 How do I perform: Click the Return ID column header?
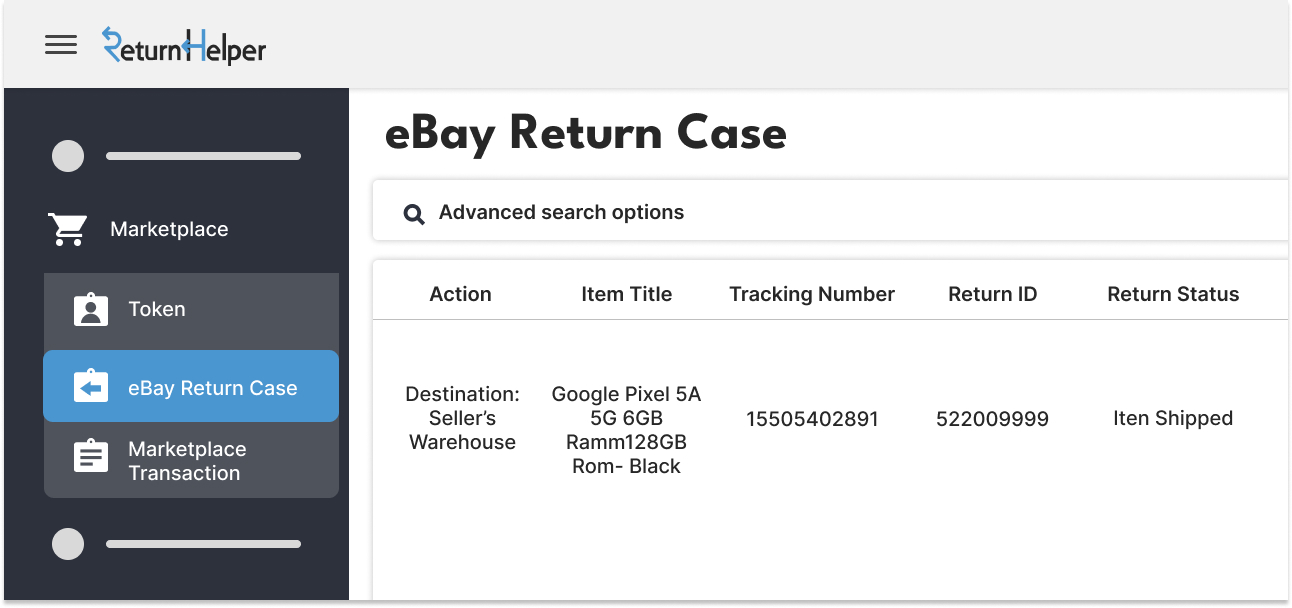point(992,294)
